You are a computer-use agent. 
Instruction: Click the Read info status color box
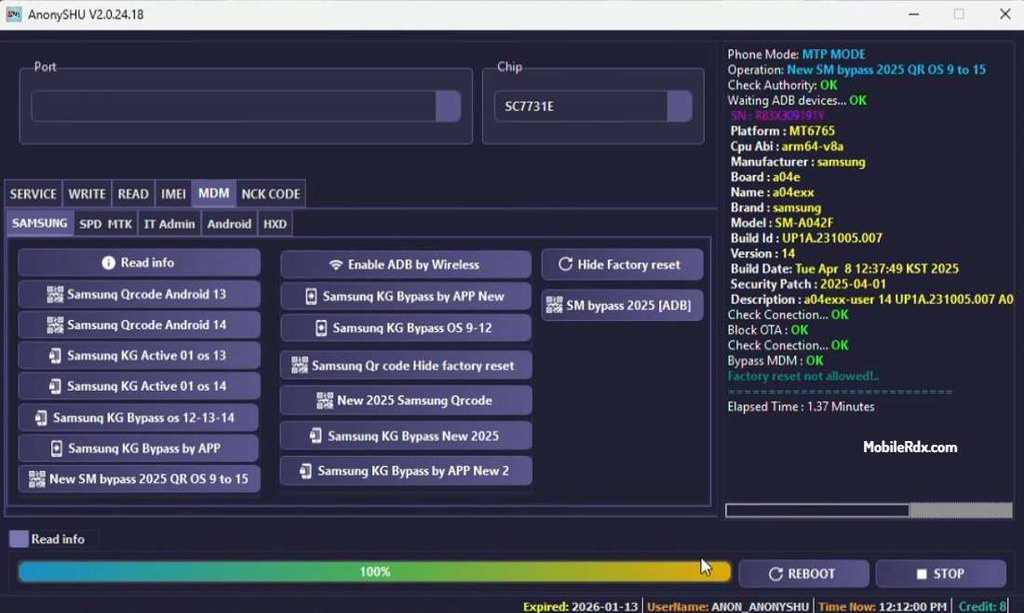tap(19, 539)
